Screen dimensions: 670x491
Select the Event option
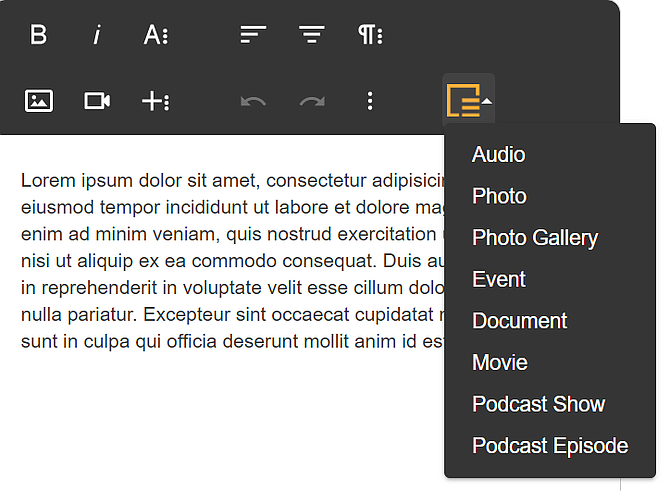pos(550,279)
